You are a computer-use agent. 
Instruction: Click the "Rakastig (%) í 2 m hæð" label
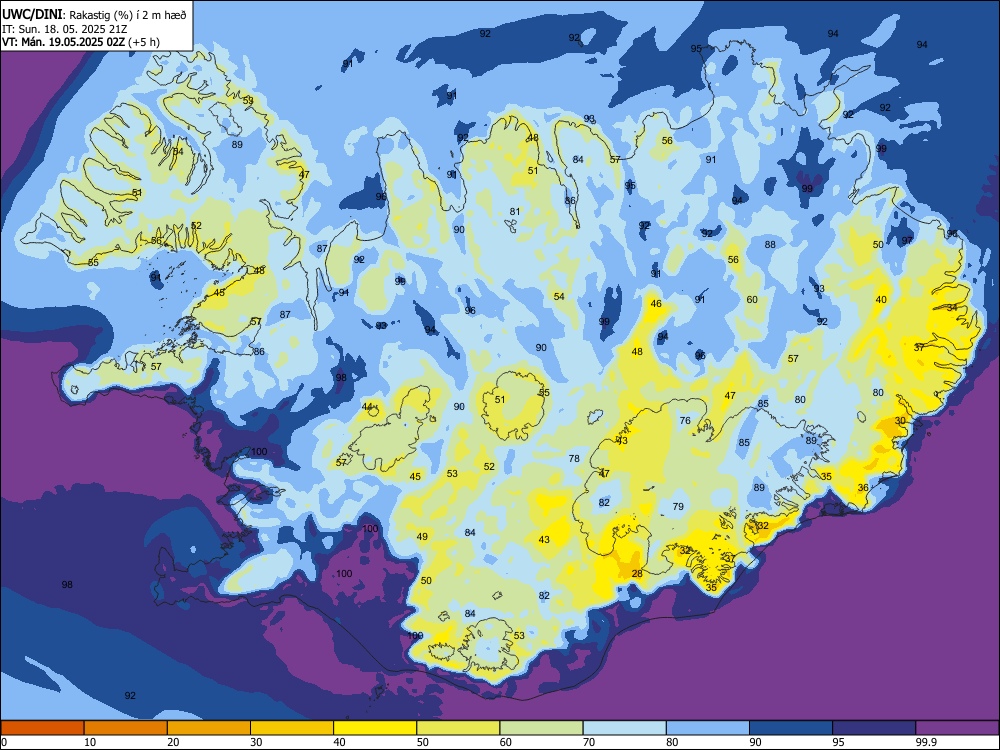(127, 15)
